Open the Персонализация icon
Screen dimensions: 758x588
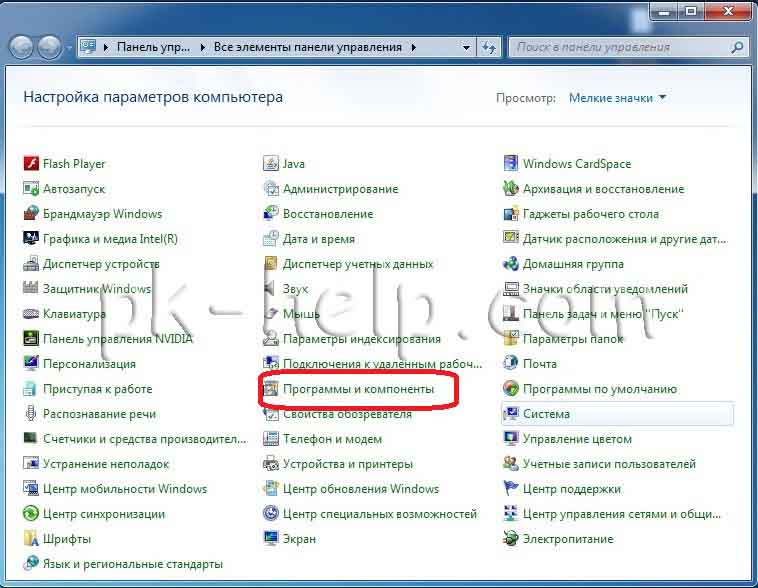tap(31, 363)
